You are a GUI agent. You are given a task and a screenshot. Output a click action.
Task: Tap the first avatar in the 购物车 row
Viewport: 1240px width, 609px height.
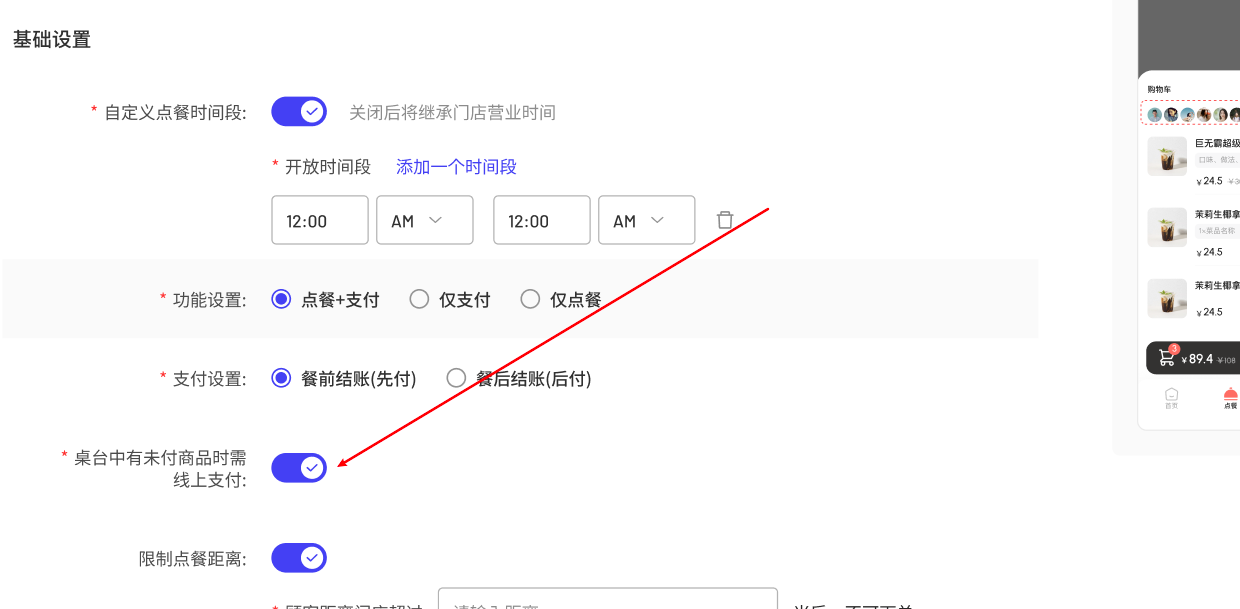pyautogui.click(x=1155, y=115)
